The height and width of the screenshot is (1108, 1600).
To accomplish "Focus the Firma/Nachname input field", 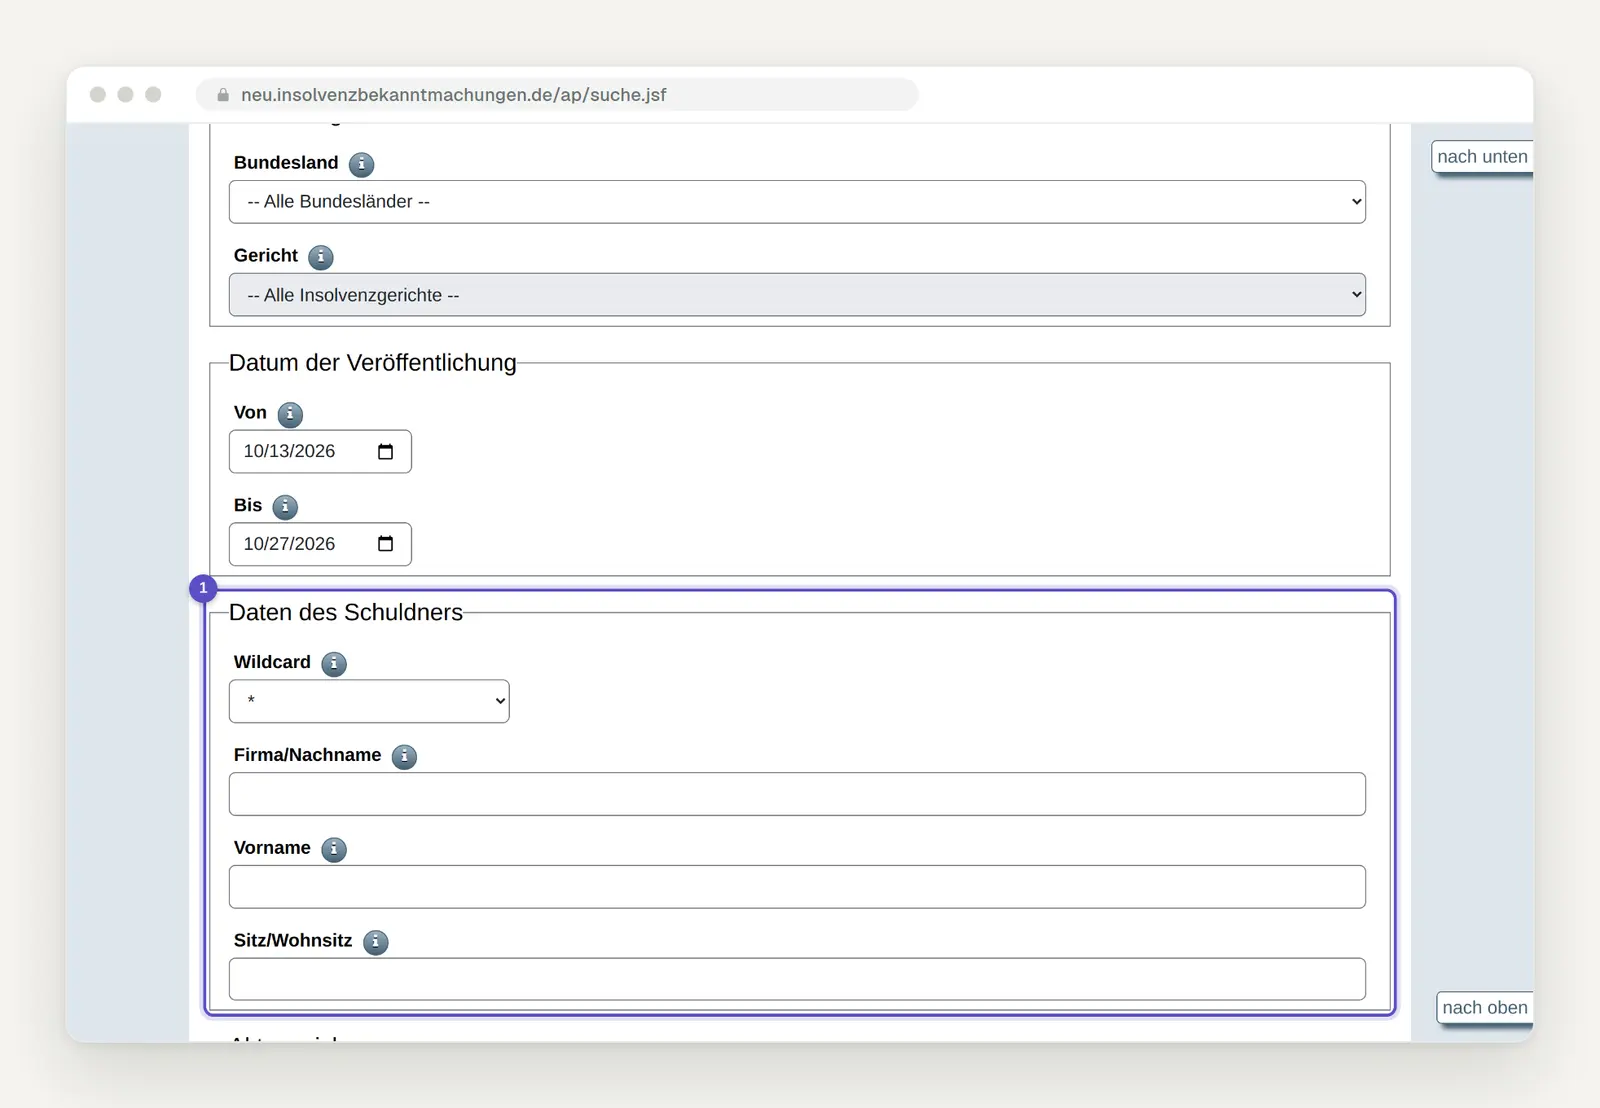I will [x=797, y=794].
